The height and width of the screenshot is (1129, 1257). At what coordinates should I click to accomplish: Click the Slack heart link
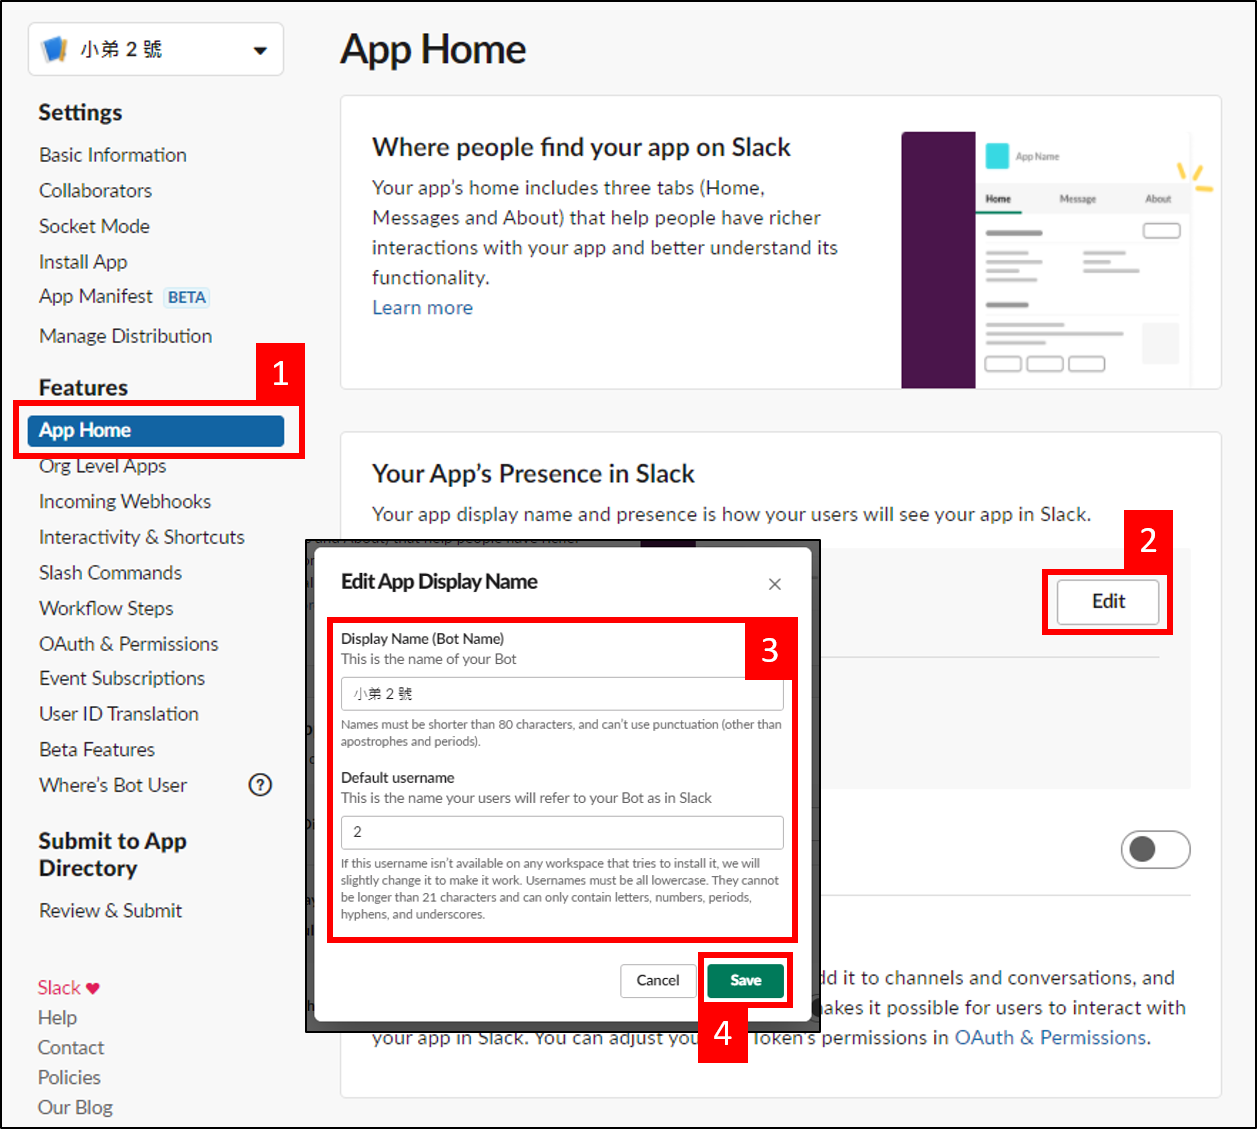point(69,988)
